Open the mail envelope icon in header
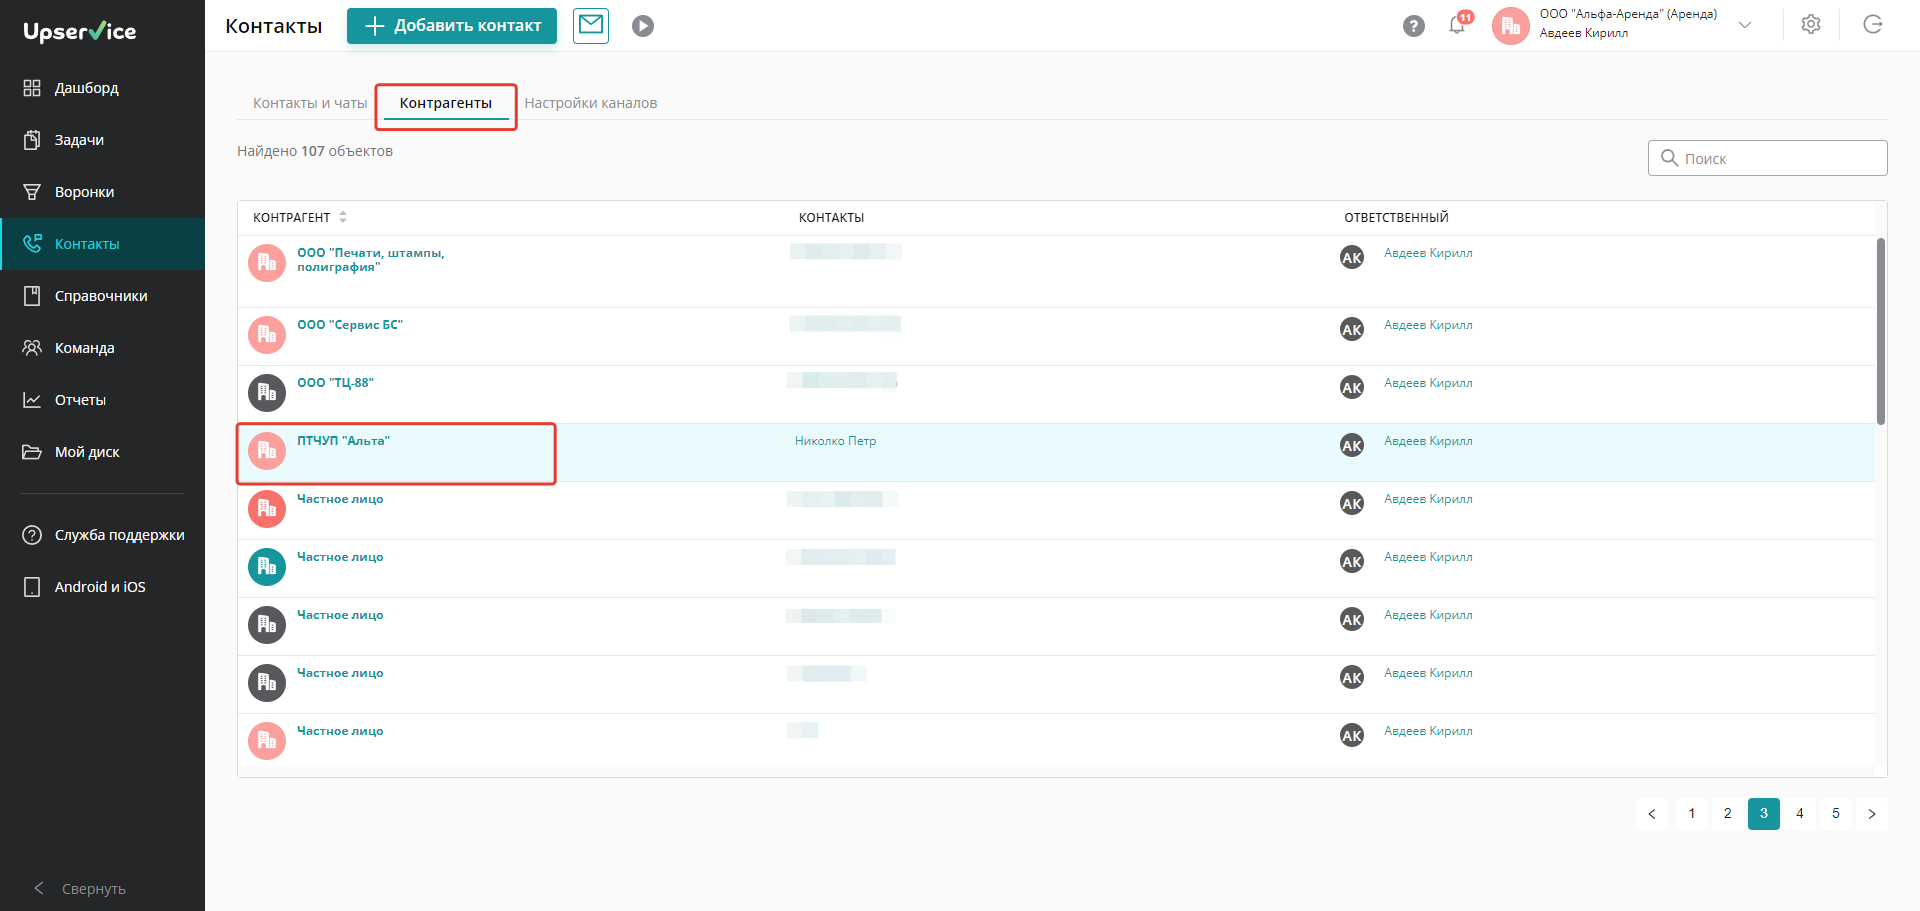Screen dimensions: 1920x911 (x=591, y=25)
